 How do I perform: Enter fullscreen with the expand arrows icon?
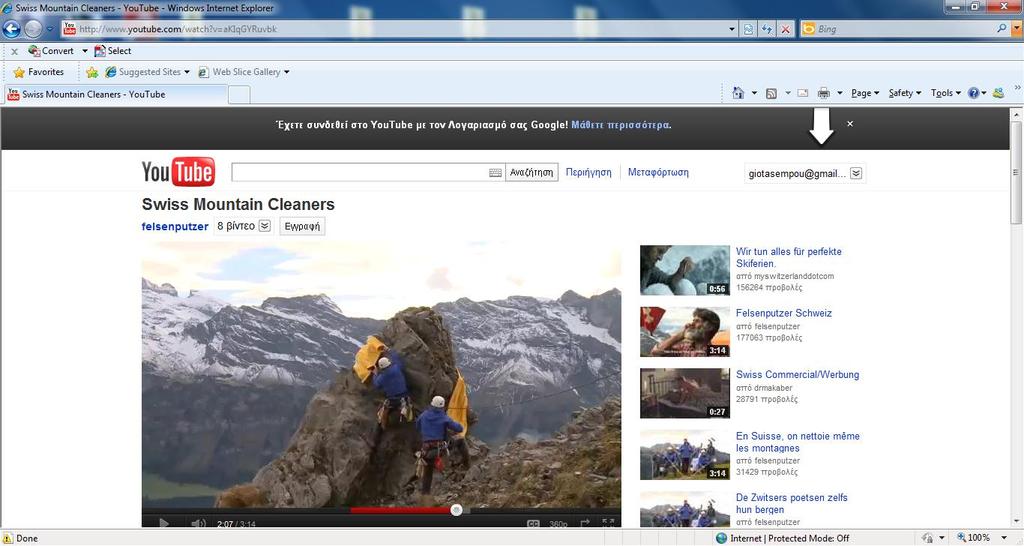click(x=608, y=523)
